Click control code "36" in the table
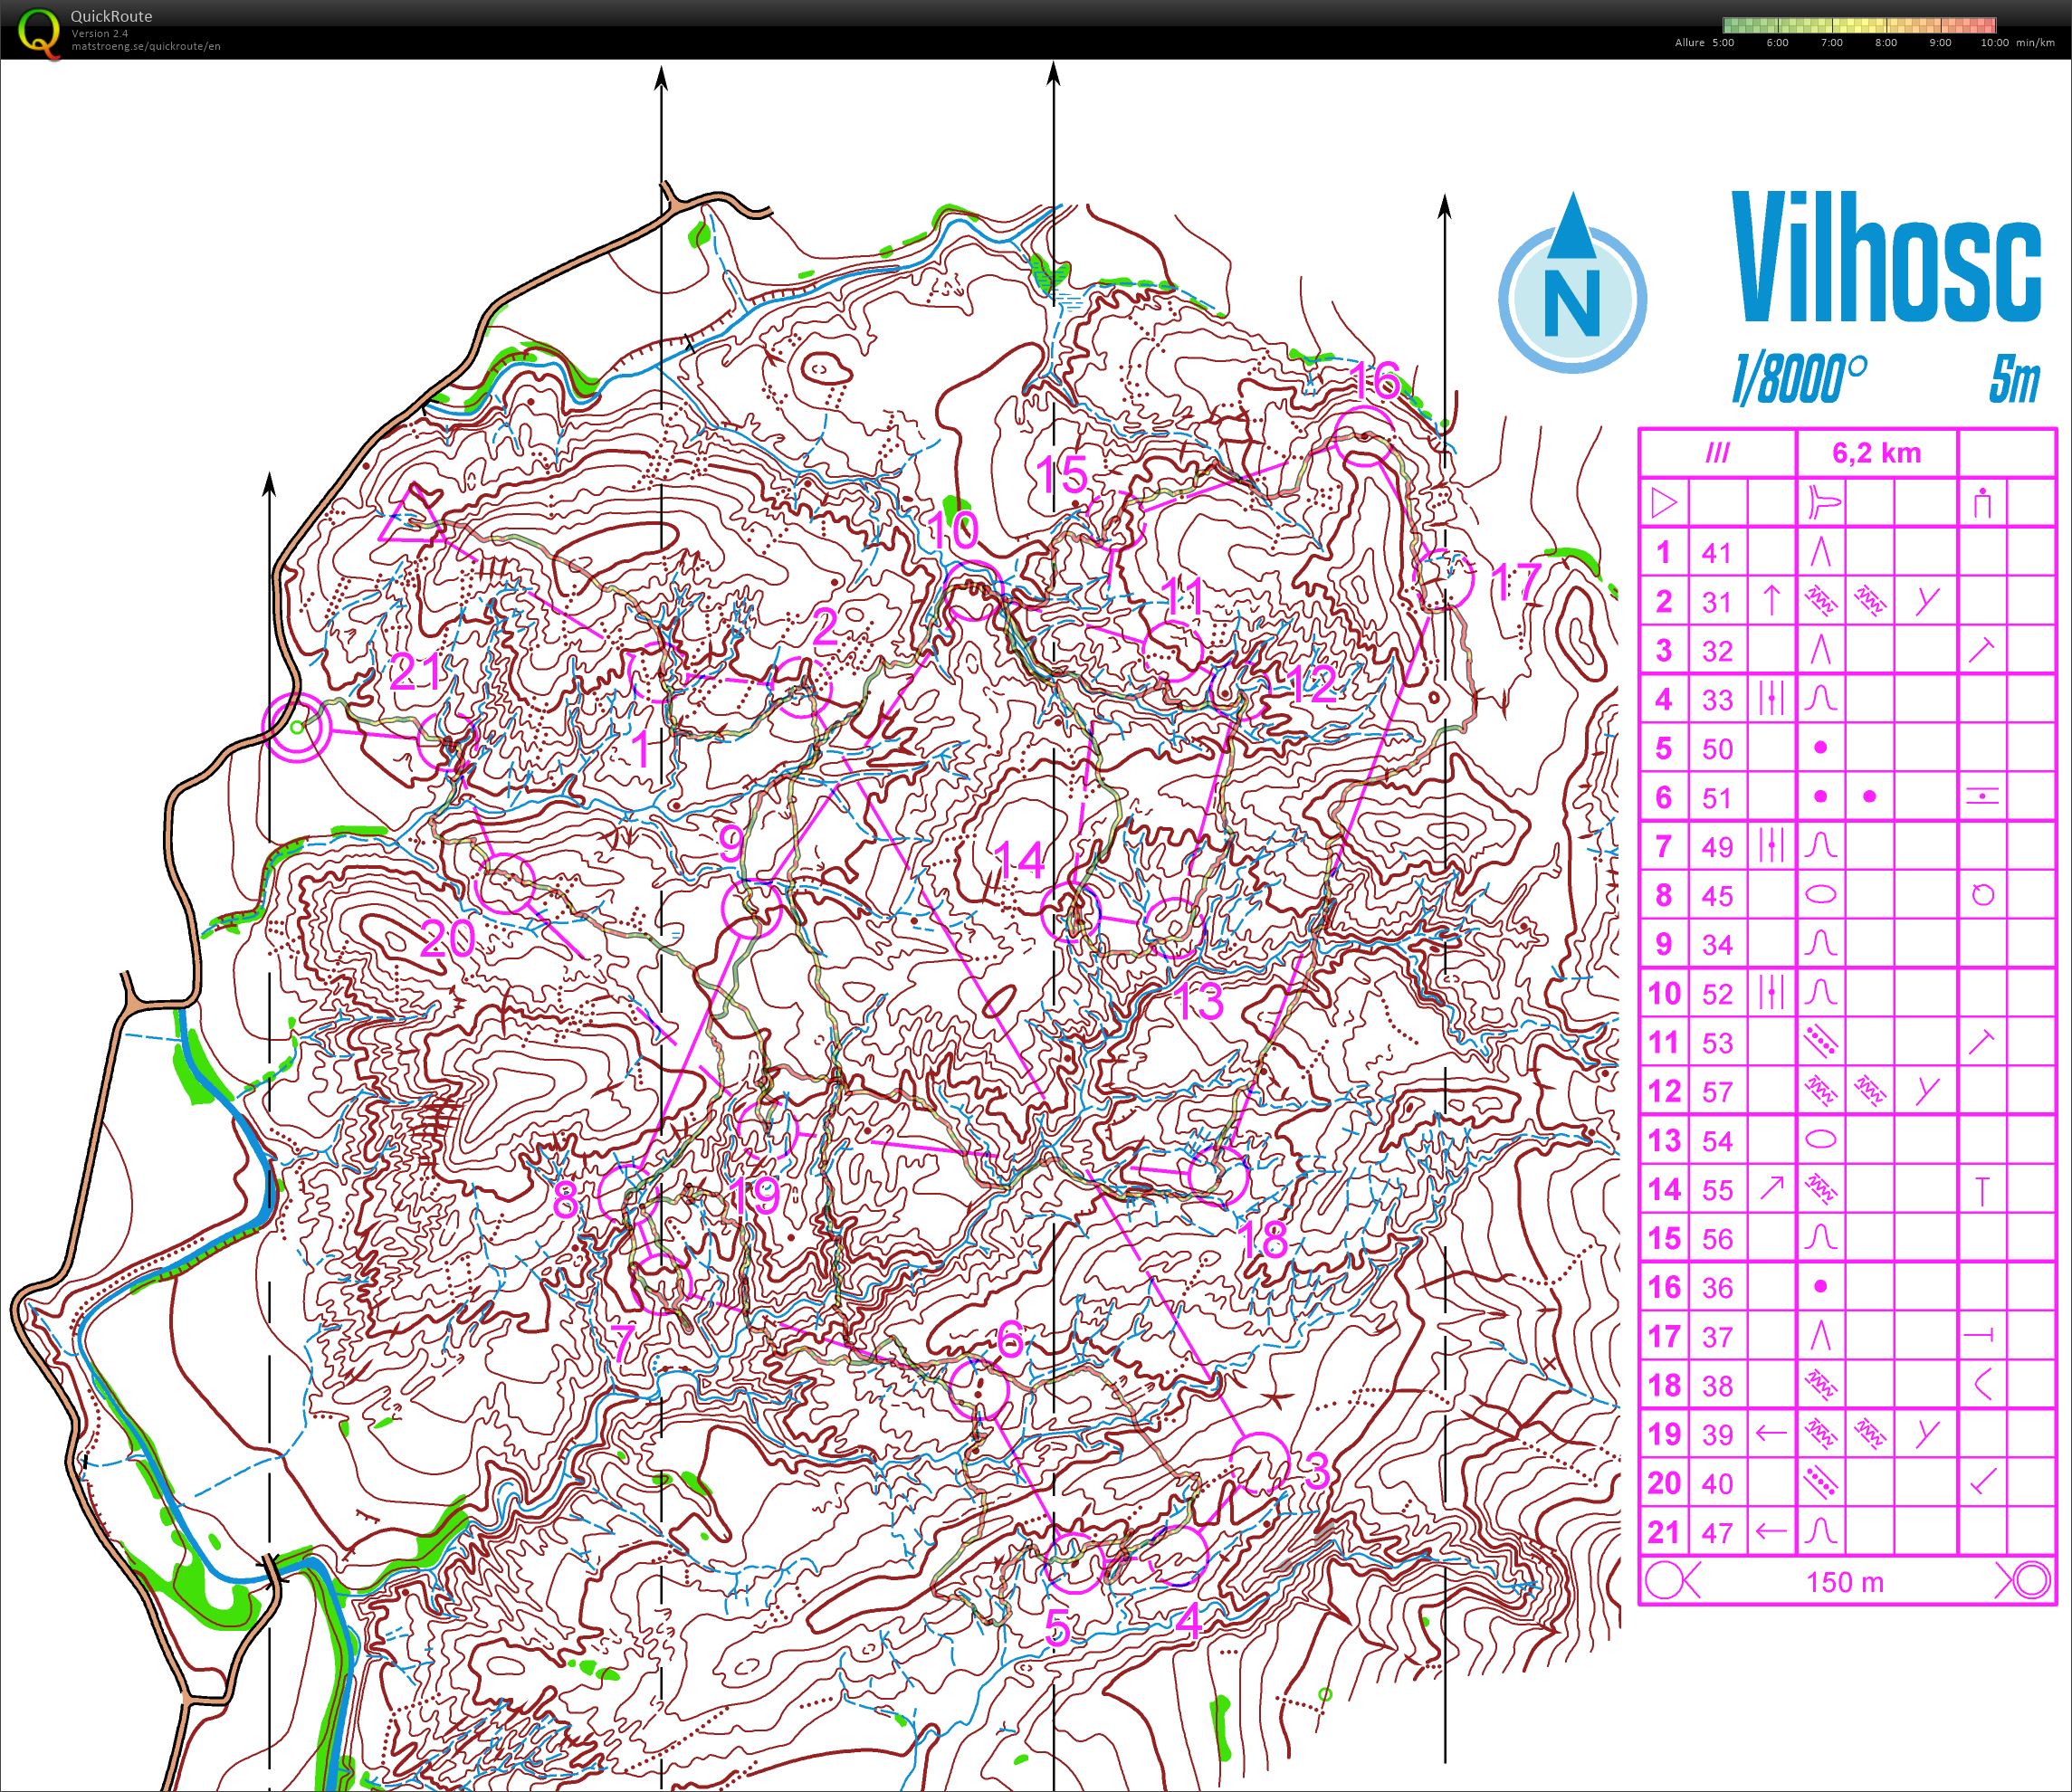This screenshot has height=1792, width=2072. point(1716,1288)
